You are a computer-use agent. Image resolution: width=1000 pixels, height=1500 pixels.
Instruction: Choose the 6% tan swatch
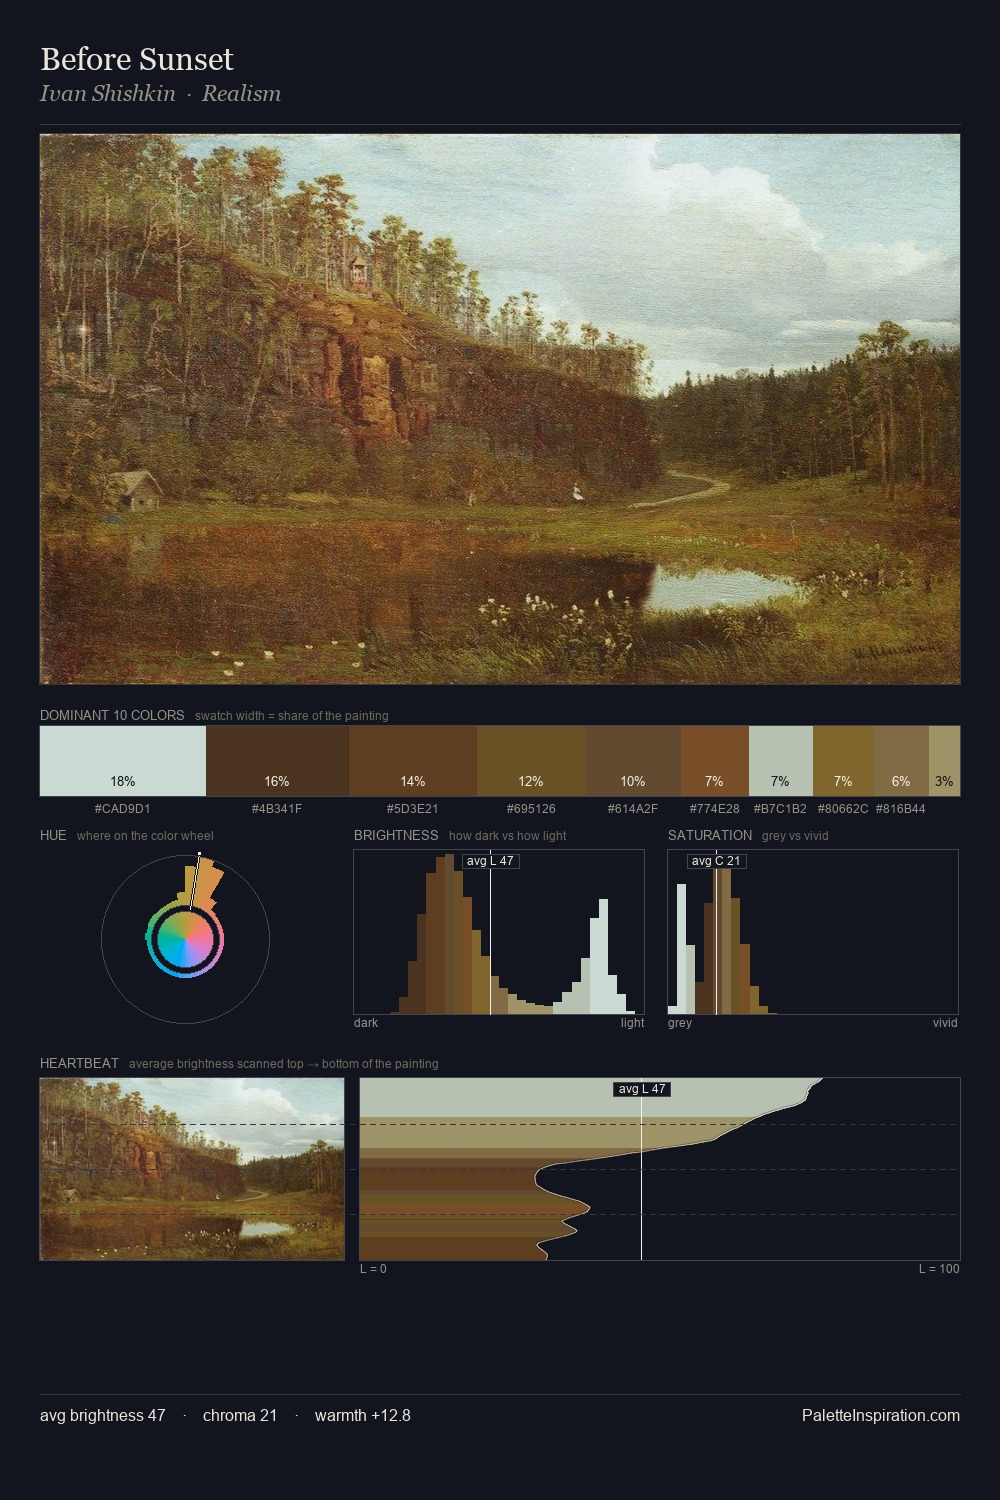pyautogui.click(x=901, y=761)
